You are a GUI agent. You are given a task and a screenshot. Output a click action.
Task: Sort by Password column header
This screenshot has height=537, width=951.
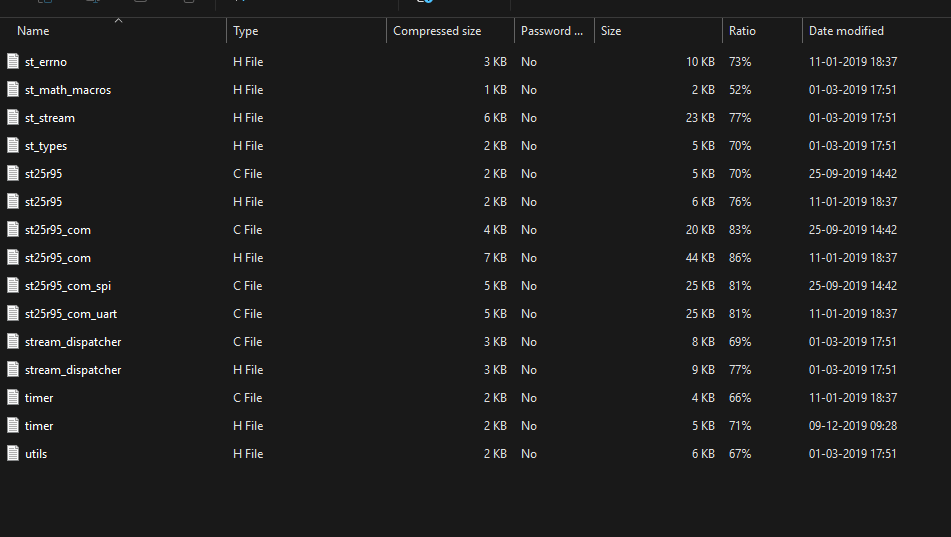554,31
